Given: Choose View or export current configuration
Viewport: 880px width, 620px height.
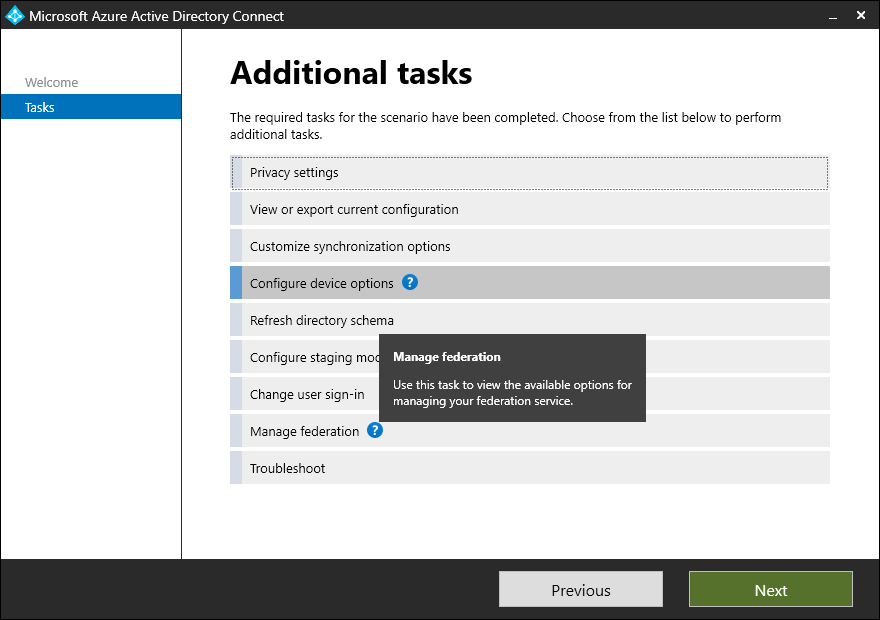Looking at the screenshot, I should tap(529, 209).
